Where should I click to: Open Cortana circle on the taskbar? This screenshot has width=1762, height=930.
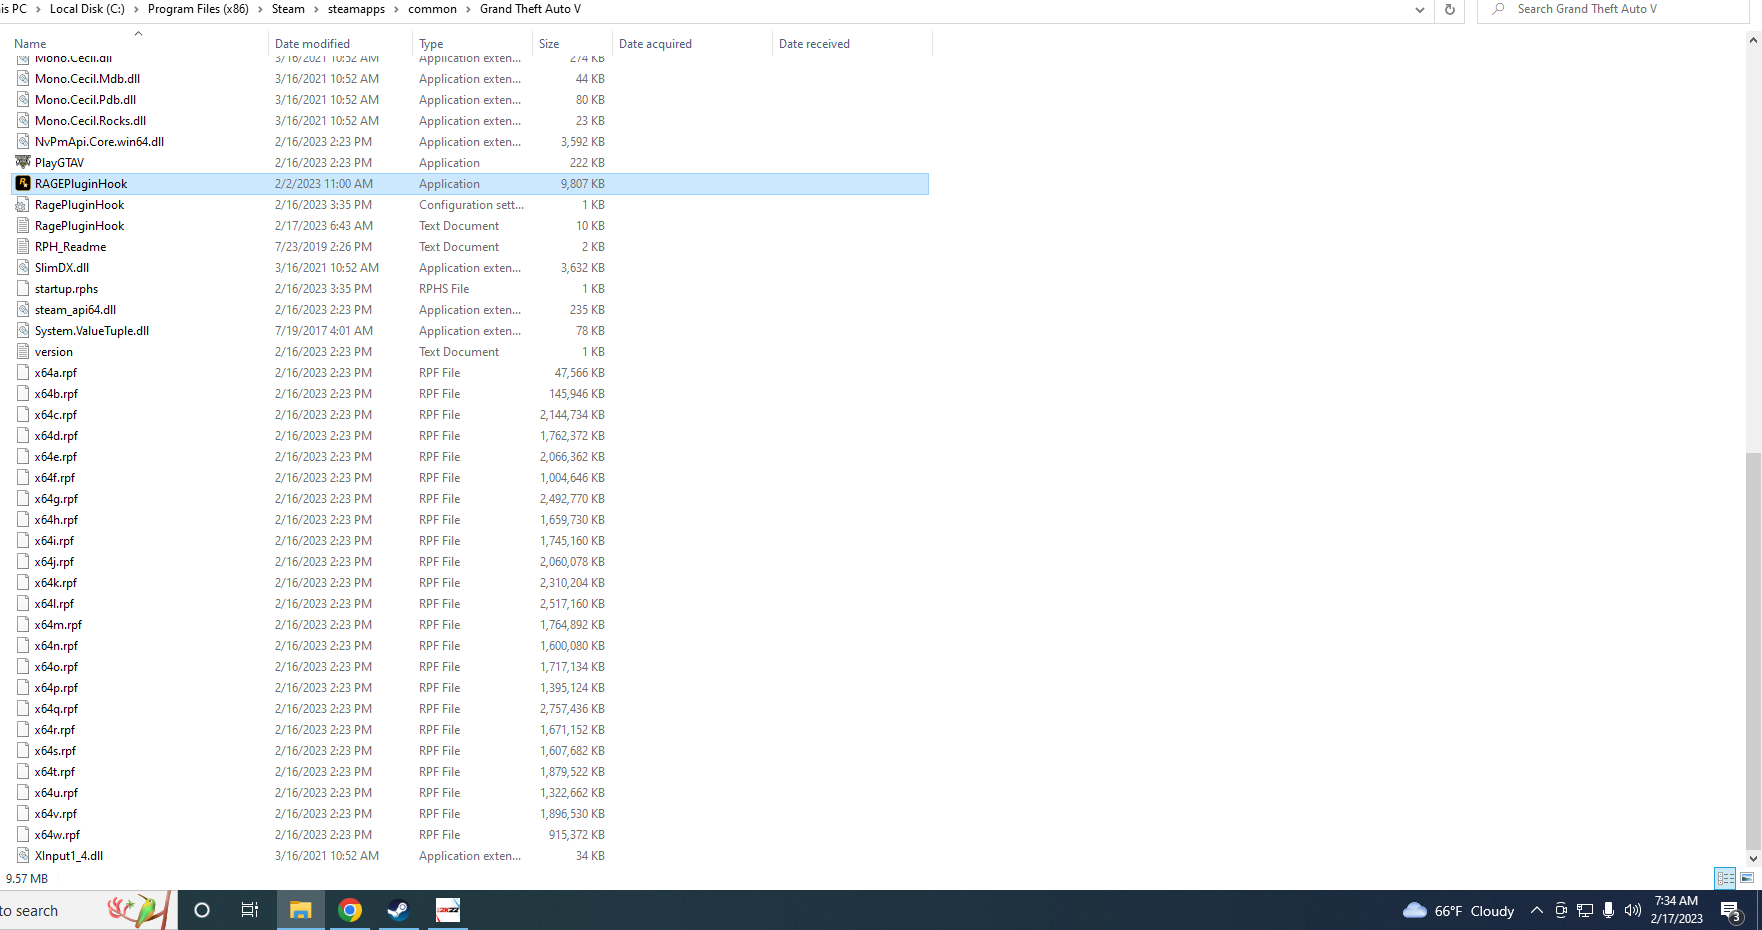coord(202,910)
